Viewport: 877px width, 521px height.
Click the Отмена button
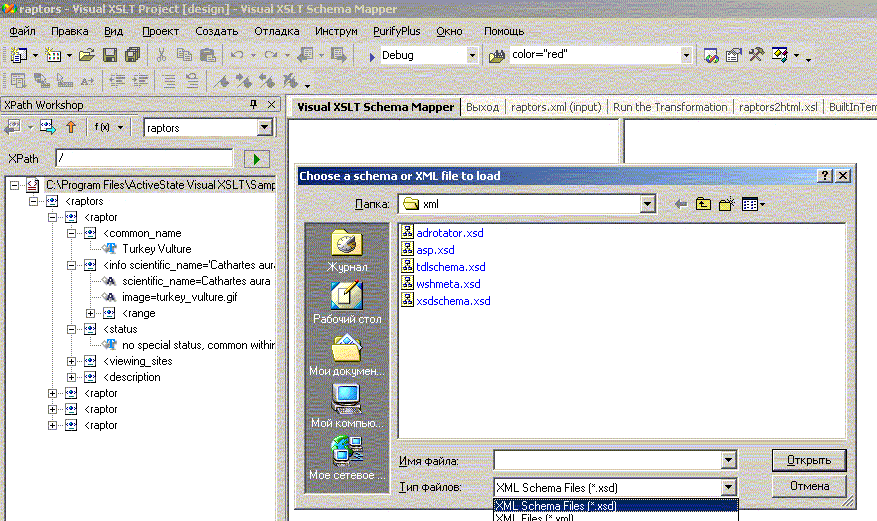click(x=809, y=486)
